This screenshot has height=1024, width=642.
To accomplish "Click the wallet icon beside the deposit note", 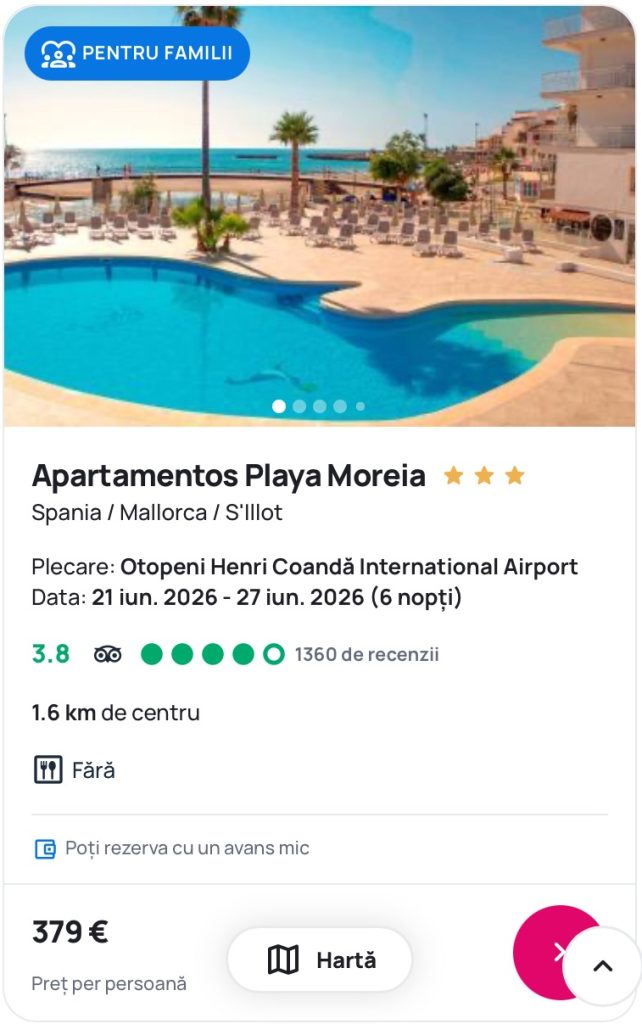I will [x=45, y=849].
